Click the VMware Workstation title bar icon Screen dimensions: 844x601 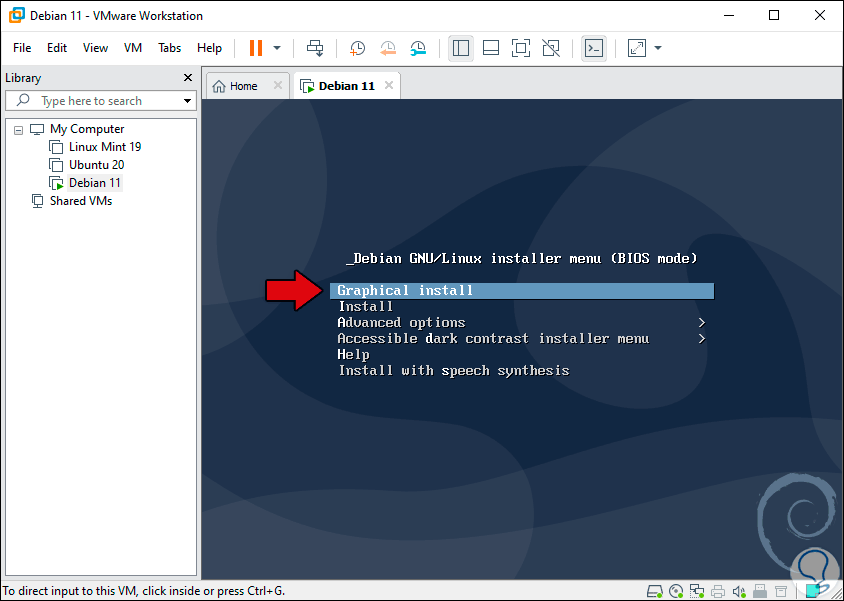pyautogui.click(x=16, y=15)
